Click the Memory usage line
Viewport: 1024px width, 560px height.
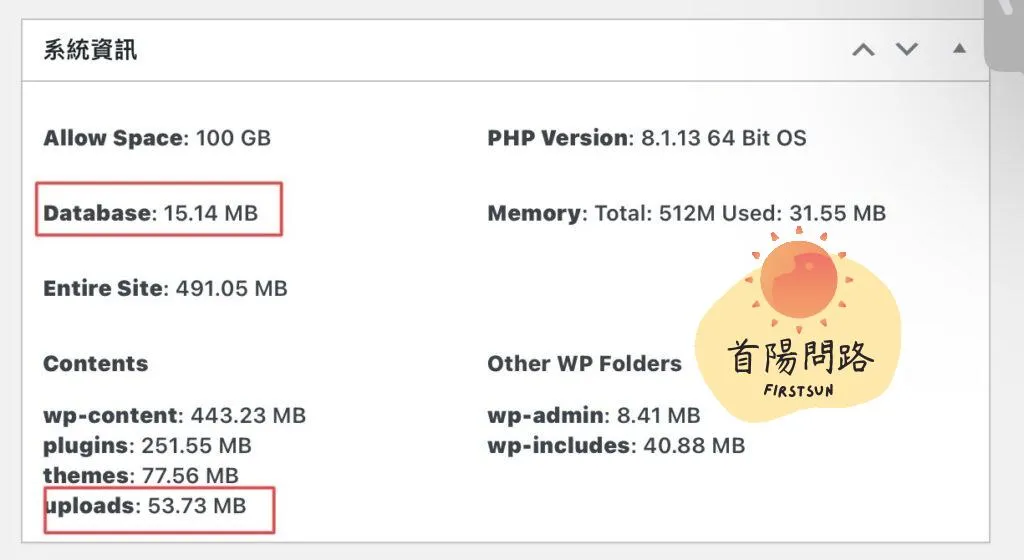(686, 212)
